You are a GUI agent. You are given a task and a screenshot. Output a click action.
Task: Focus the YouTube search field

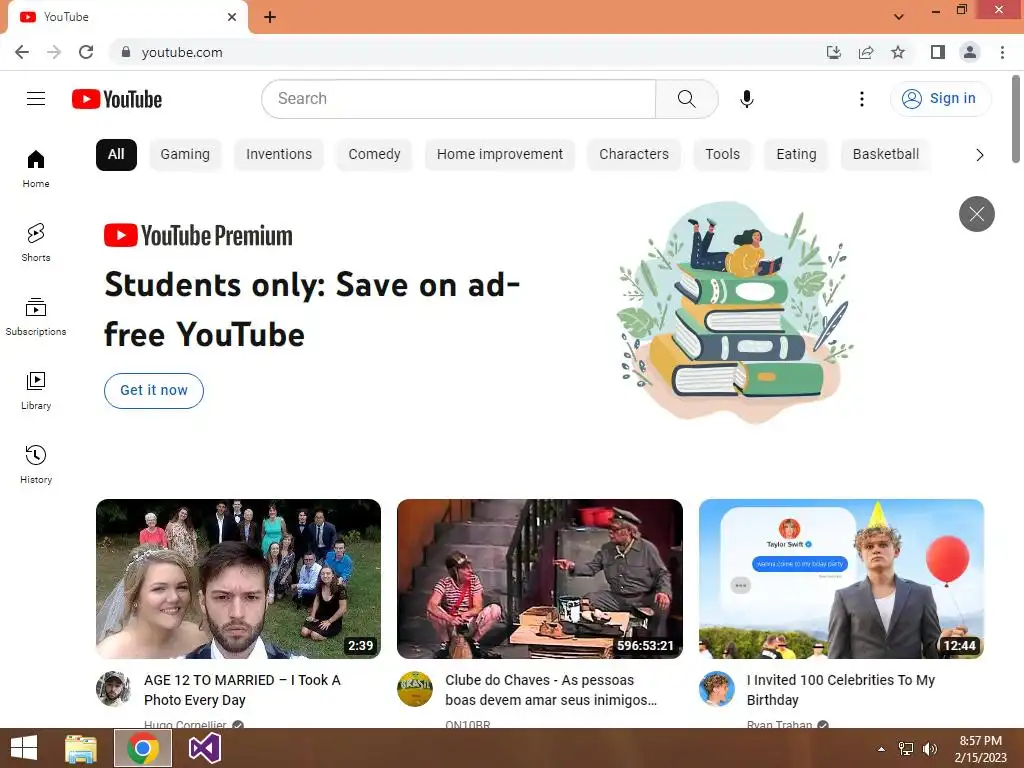tap(458, 99)
